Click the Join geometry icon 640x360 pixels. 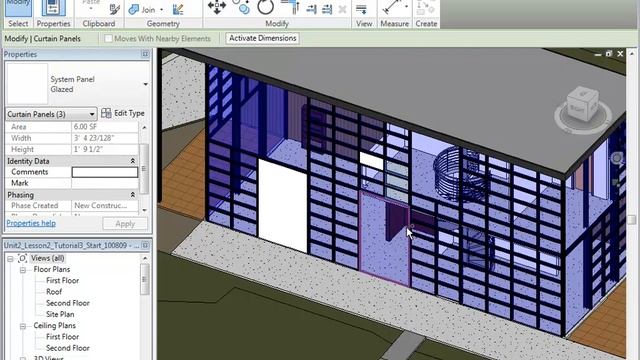coord(133,9)
